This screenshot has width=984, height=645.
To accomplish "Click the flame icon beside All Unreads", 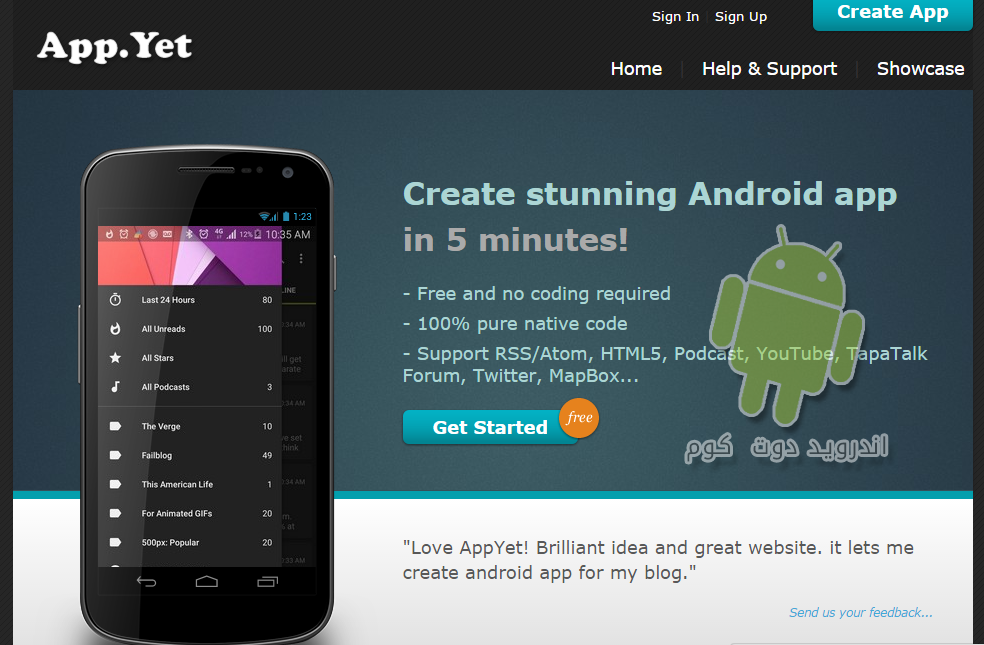I will [115, 328].
